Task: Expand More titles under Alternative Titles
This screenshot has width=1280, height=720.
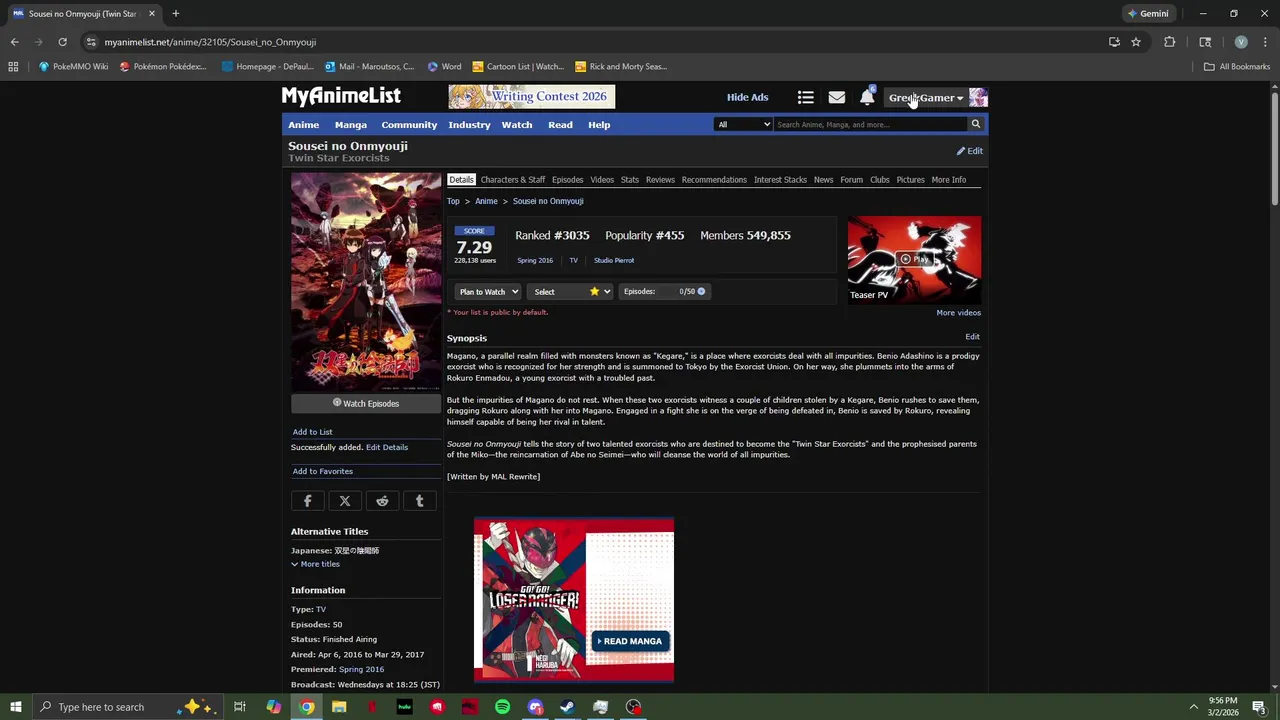Action: click(316, 564)
